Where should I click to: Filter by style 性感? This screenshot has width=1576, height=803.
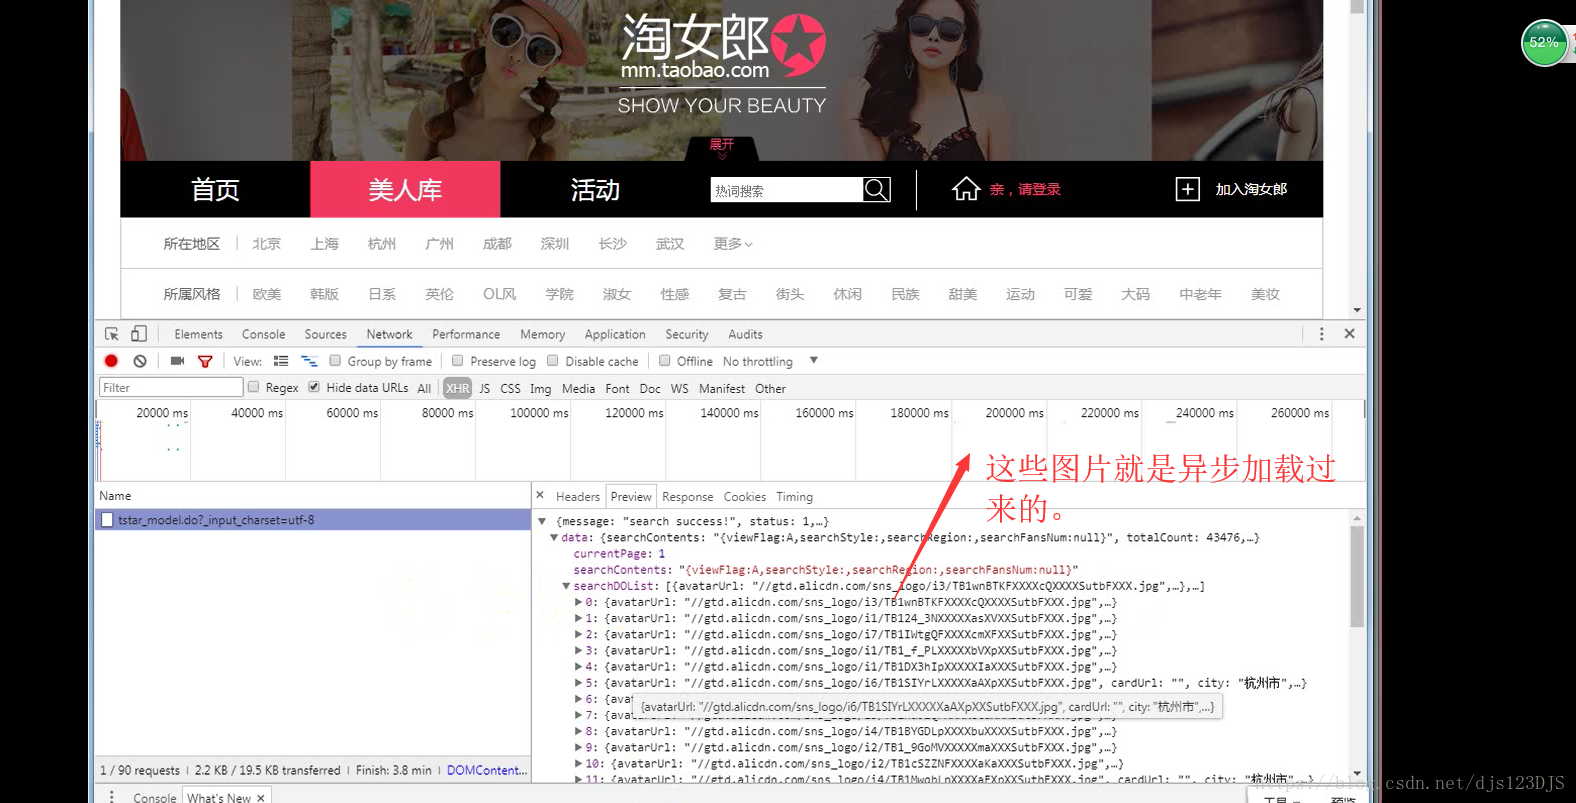point(675,294)
